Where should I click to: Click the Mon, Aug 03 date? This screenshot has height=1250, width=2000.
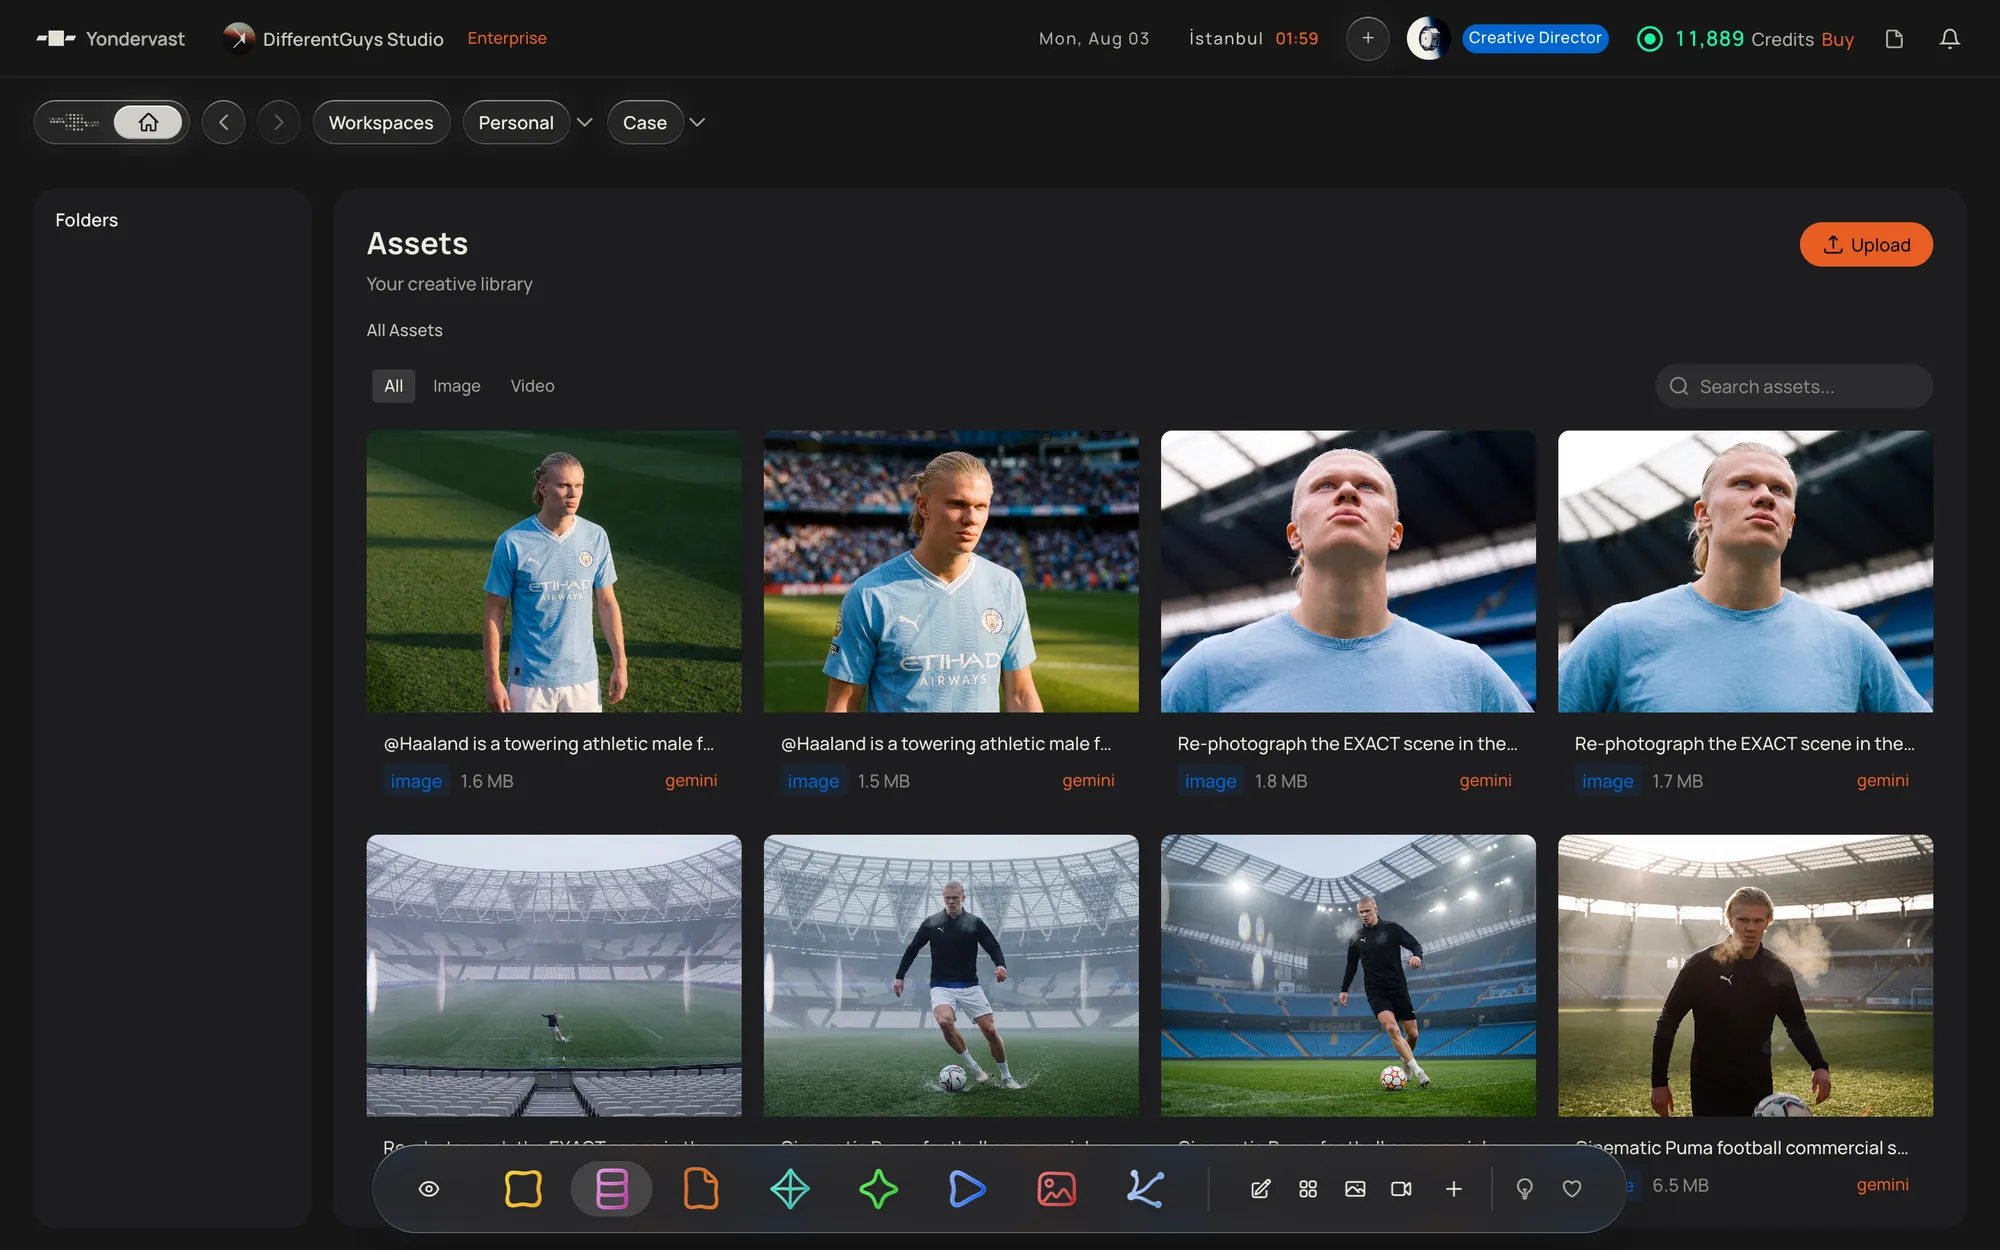click(1094, 39)
